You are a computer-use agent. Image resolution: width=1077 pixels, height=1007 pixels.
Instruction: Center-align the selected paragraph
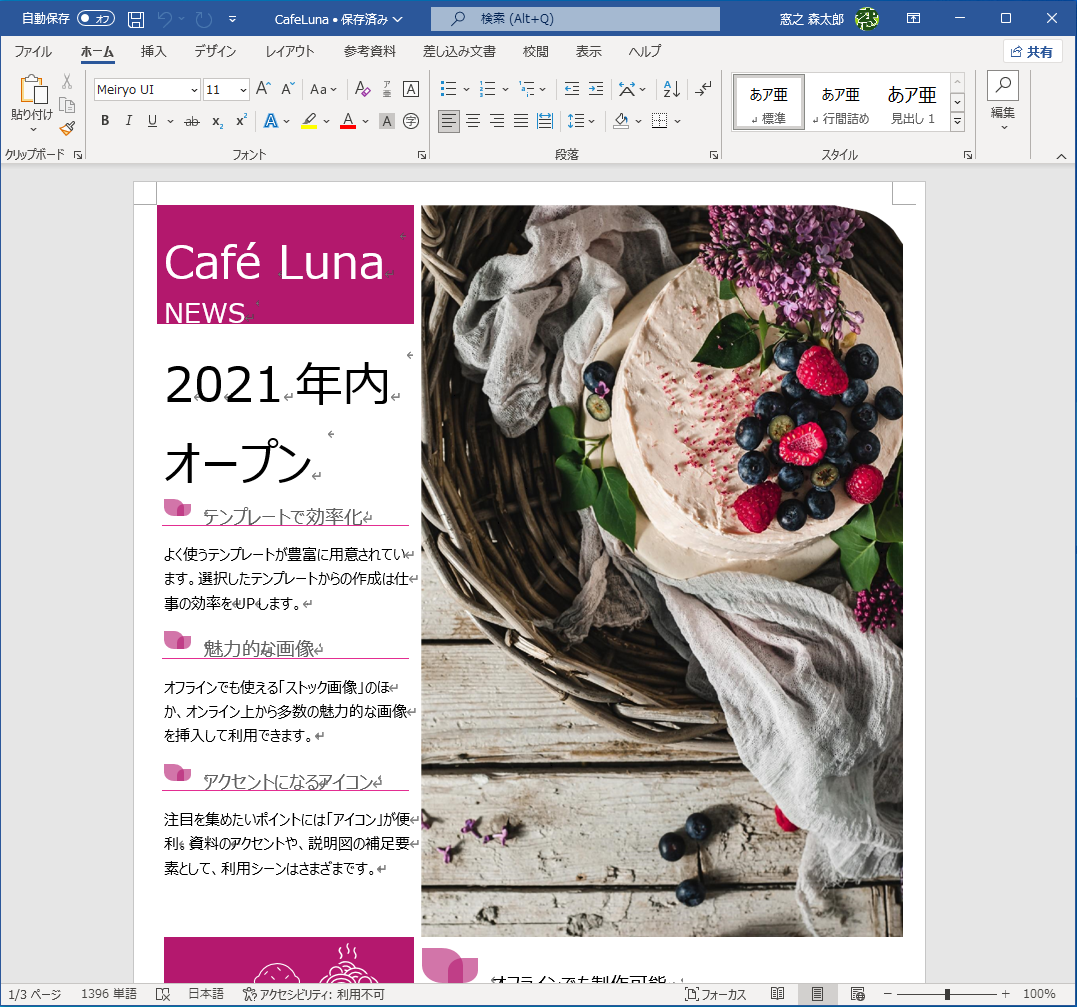[x=472, y=121]
